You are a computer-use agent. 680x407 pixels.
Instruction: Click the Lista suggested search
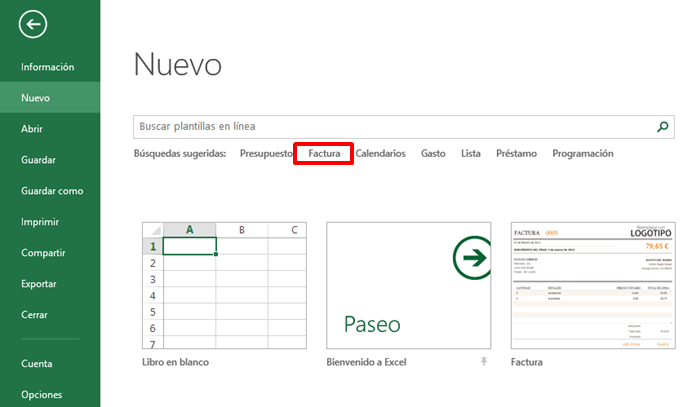[471, 154]
